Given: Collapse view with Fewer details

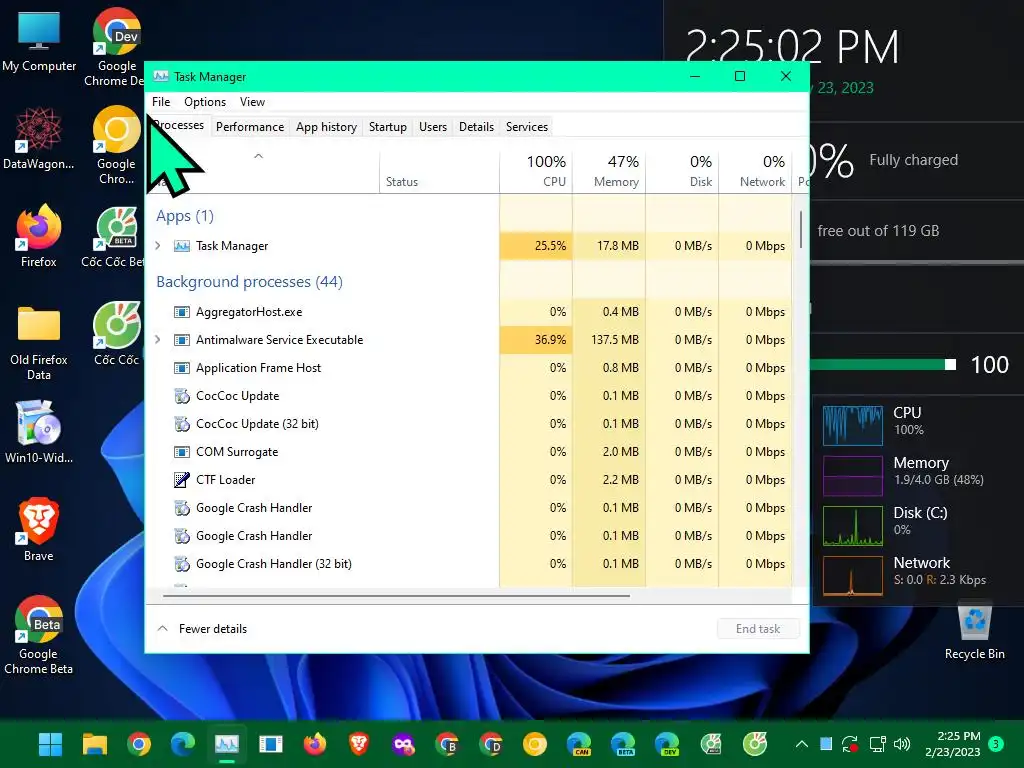Looking at the screenshot, I should pyautogui.click(x=202, y=629).
